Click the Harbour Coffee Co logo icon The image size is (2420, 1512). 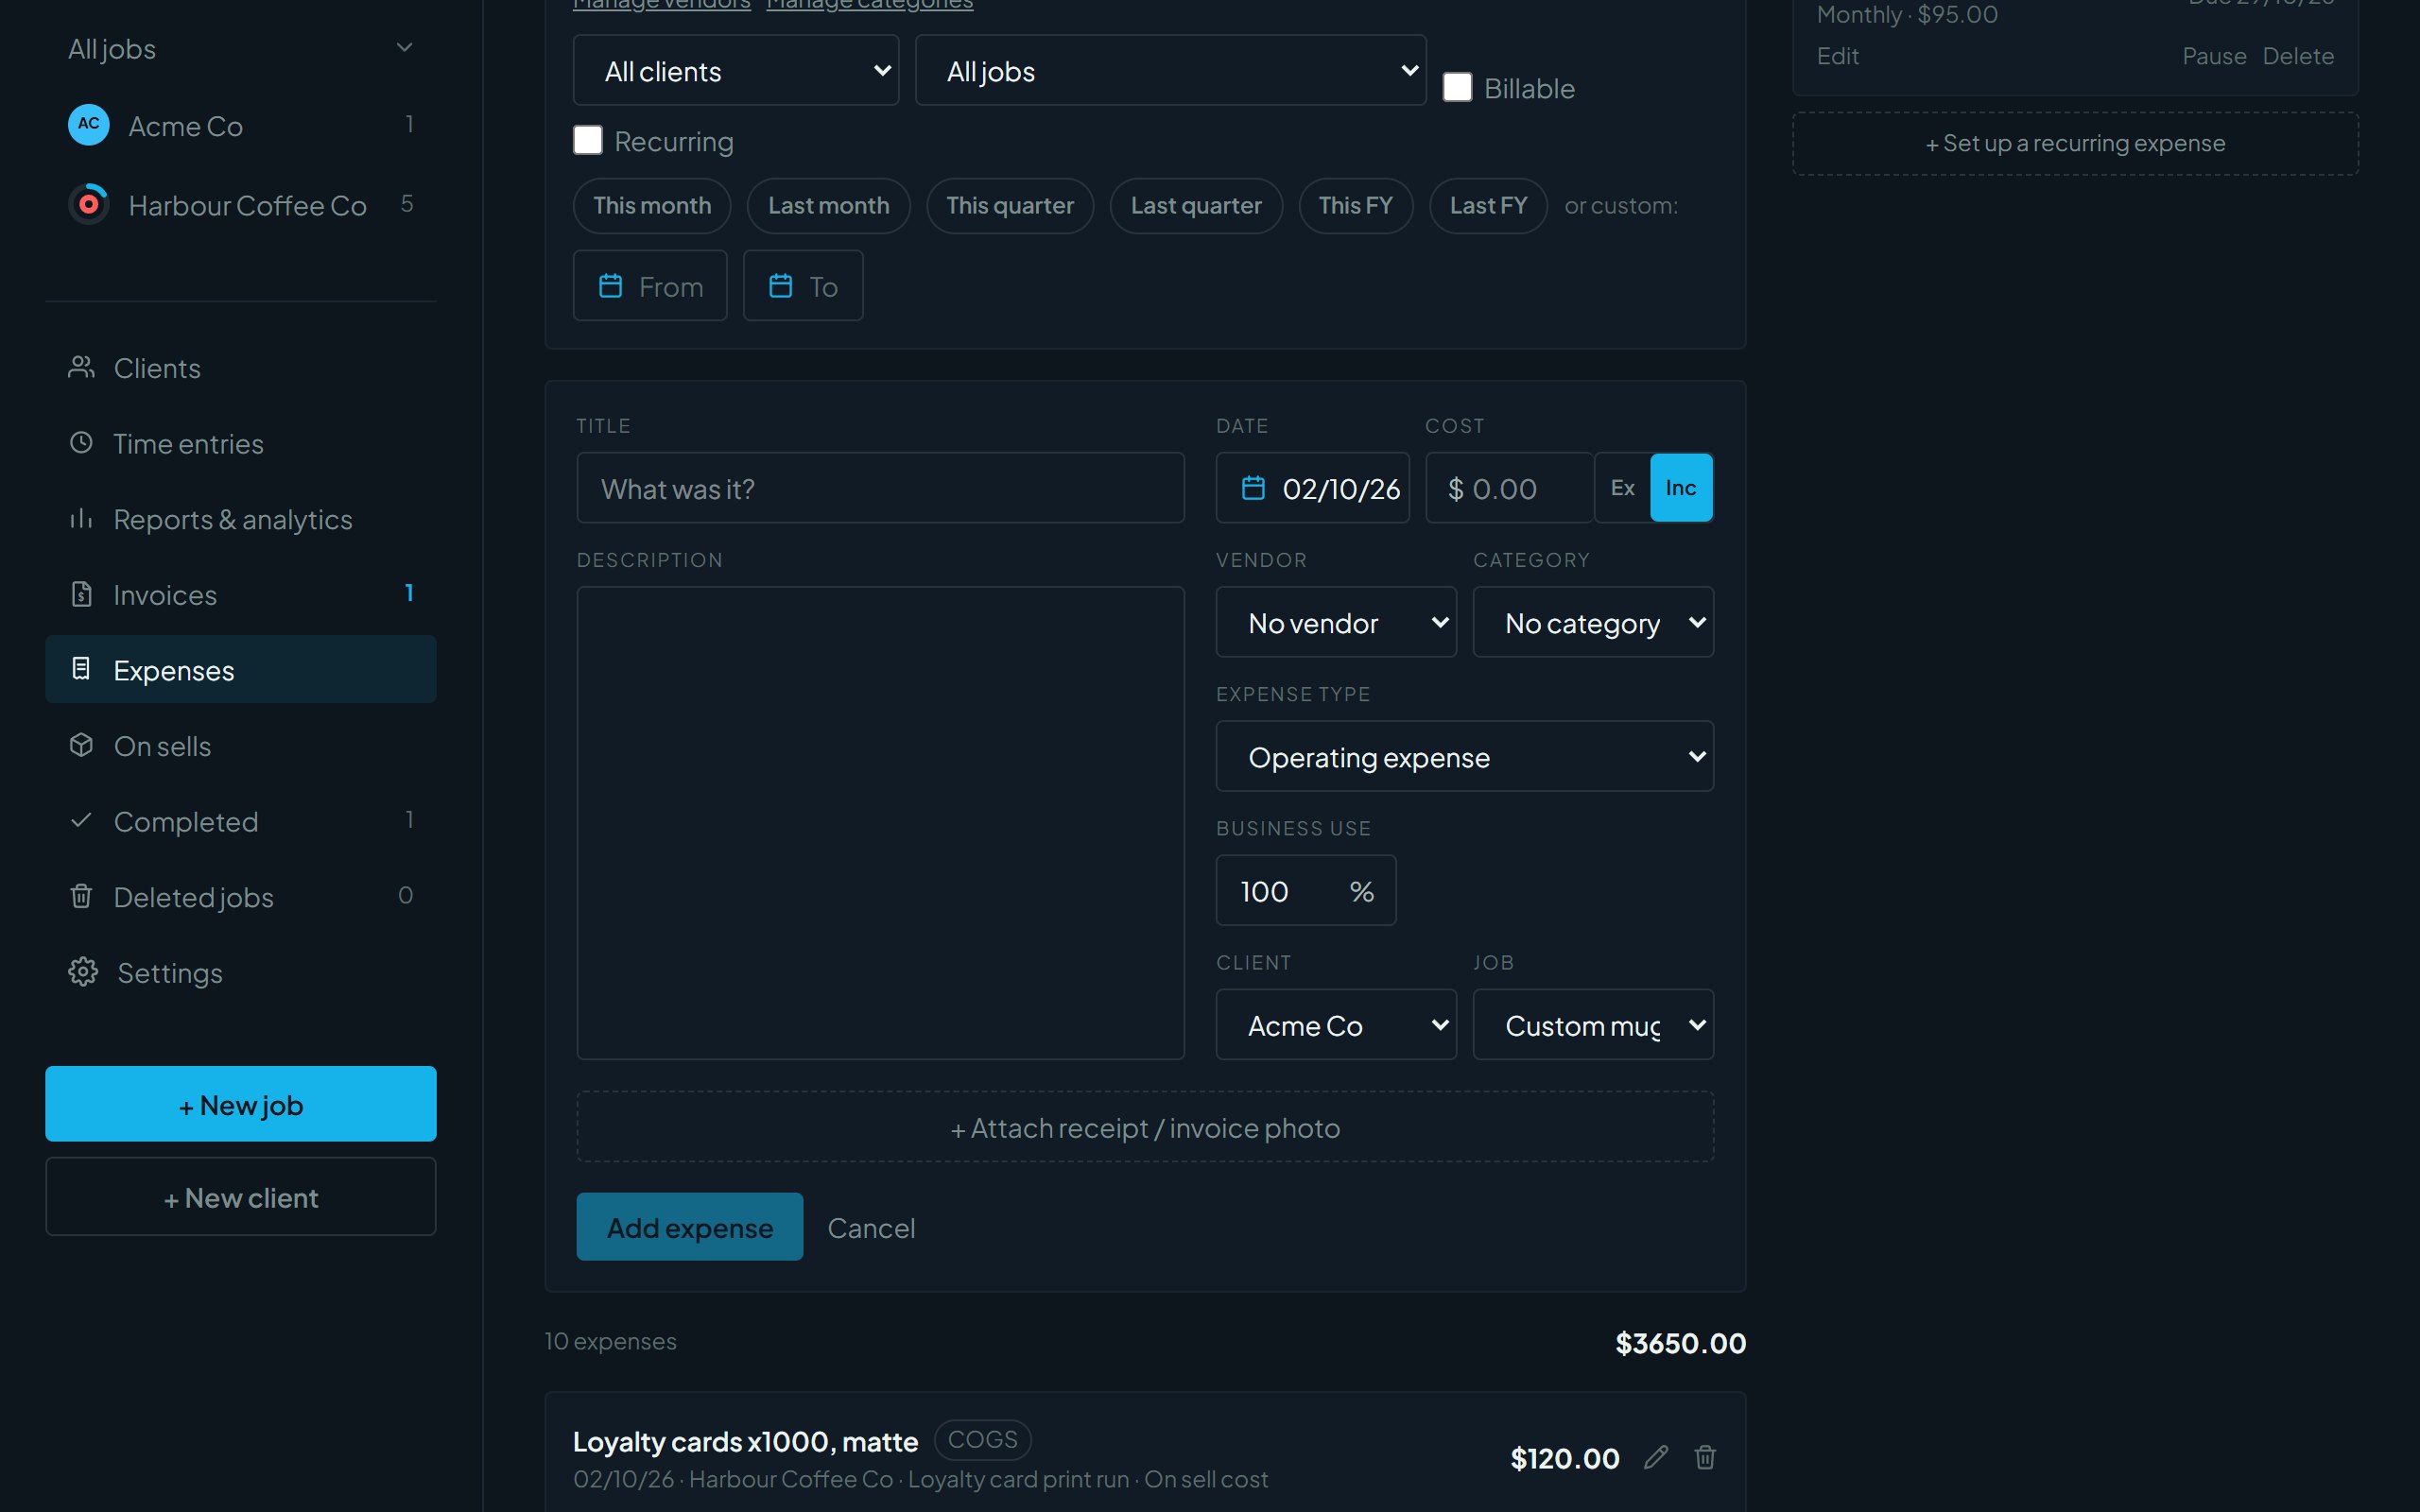click(x=88, y=204)
